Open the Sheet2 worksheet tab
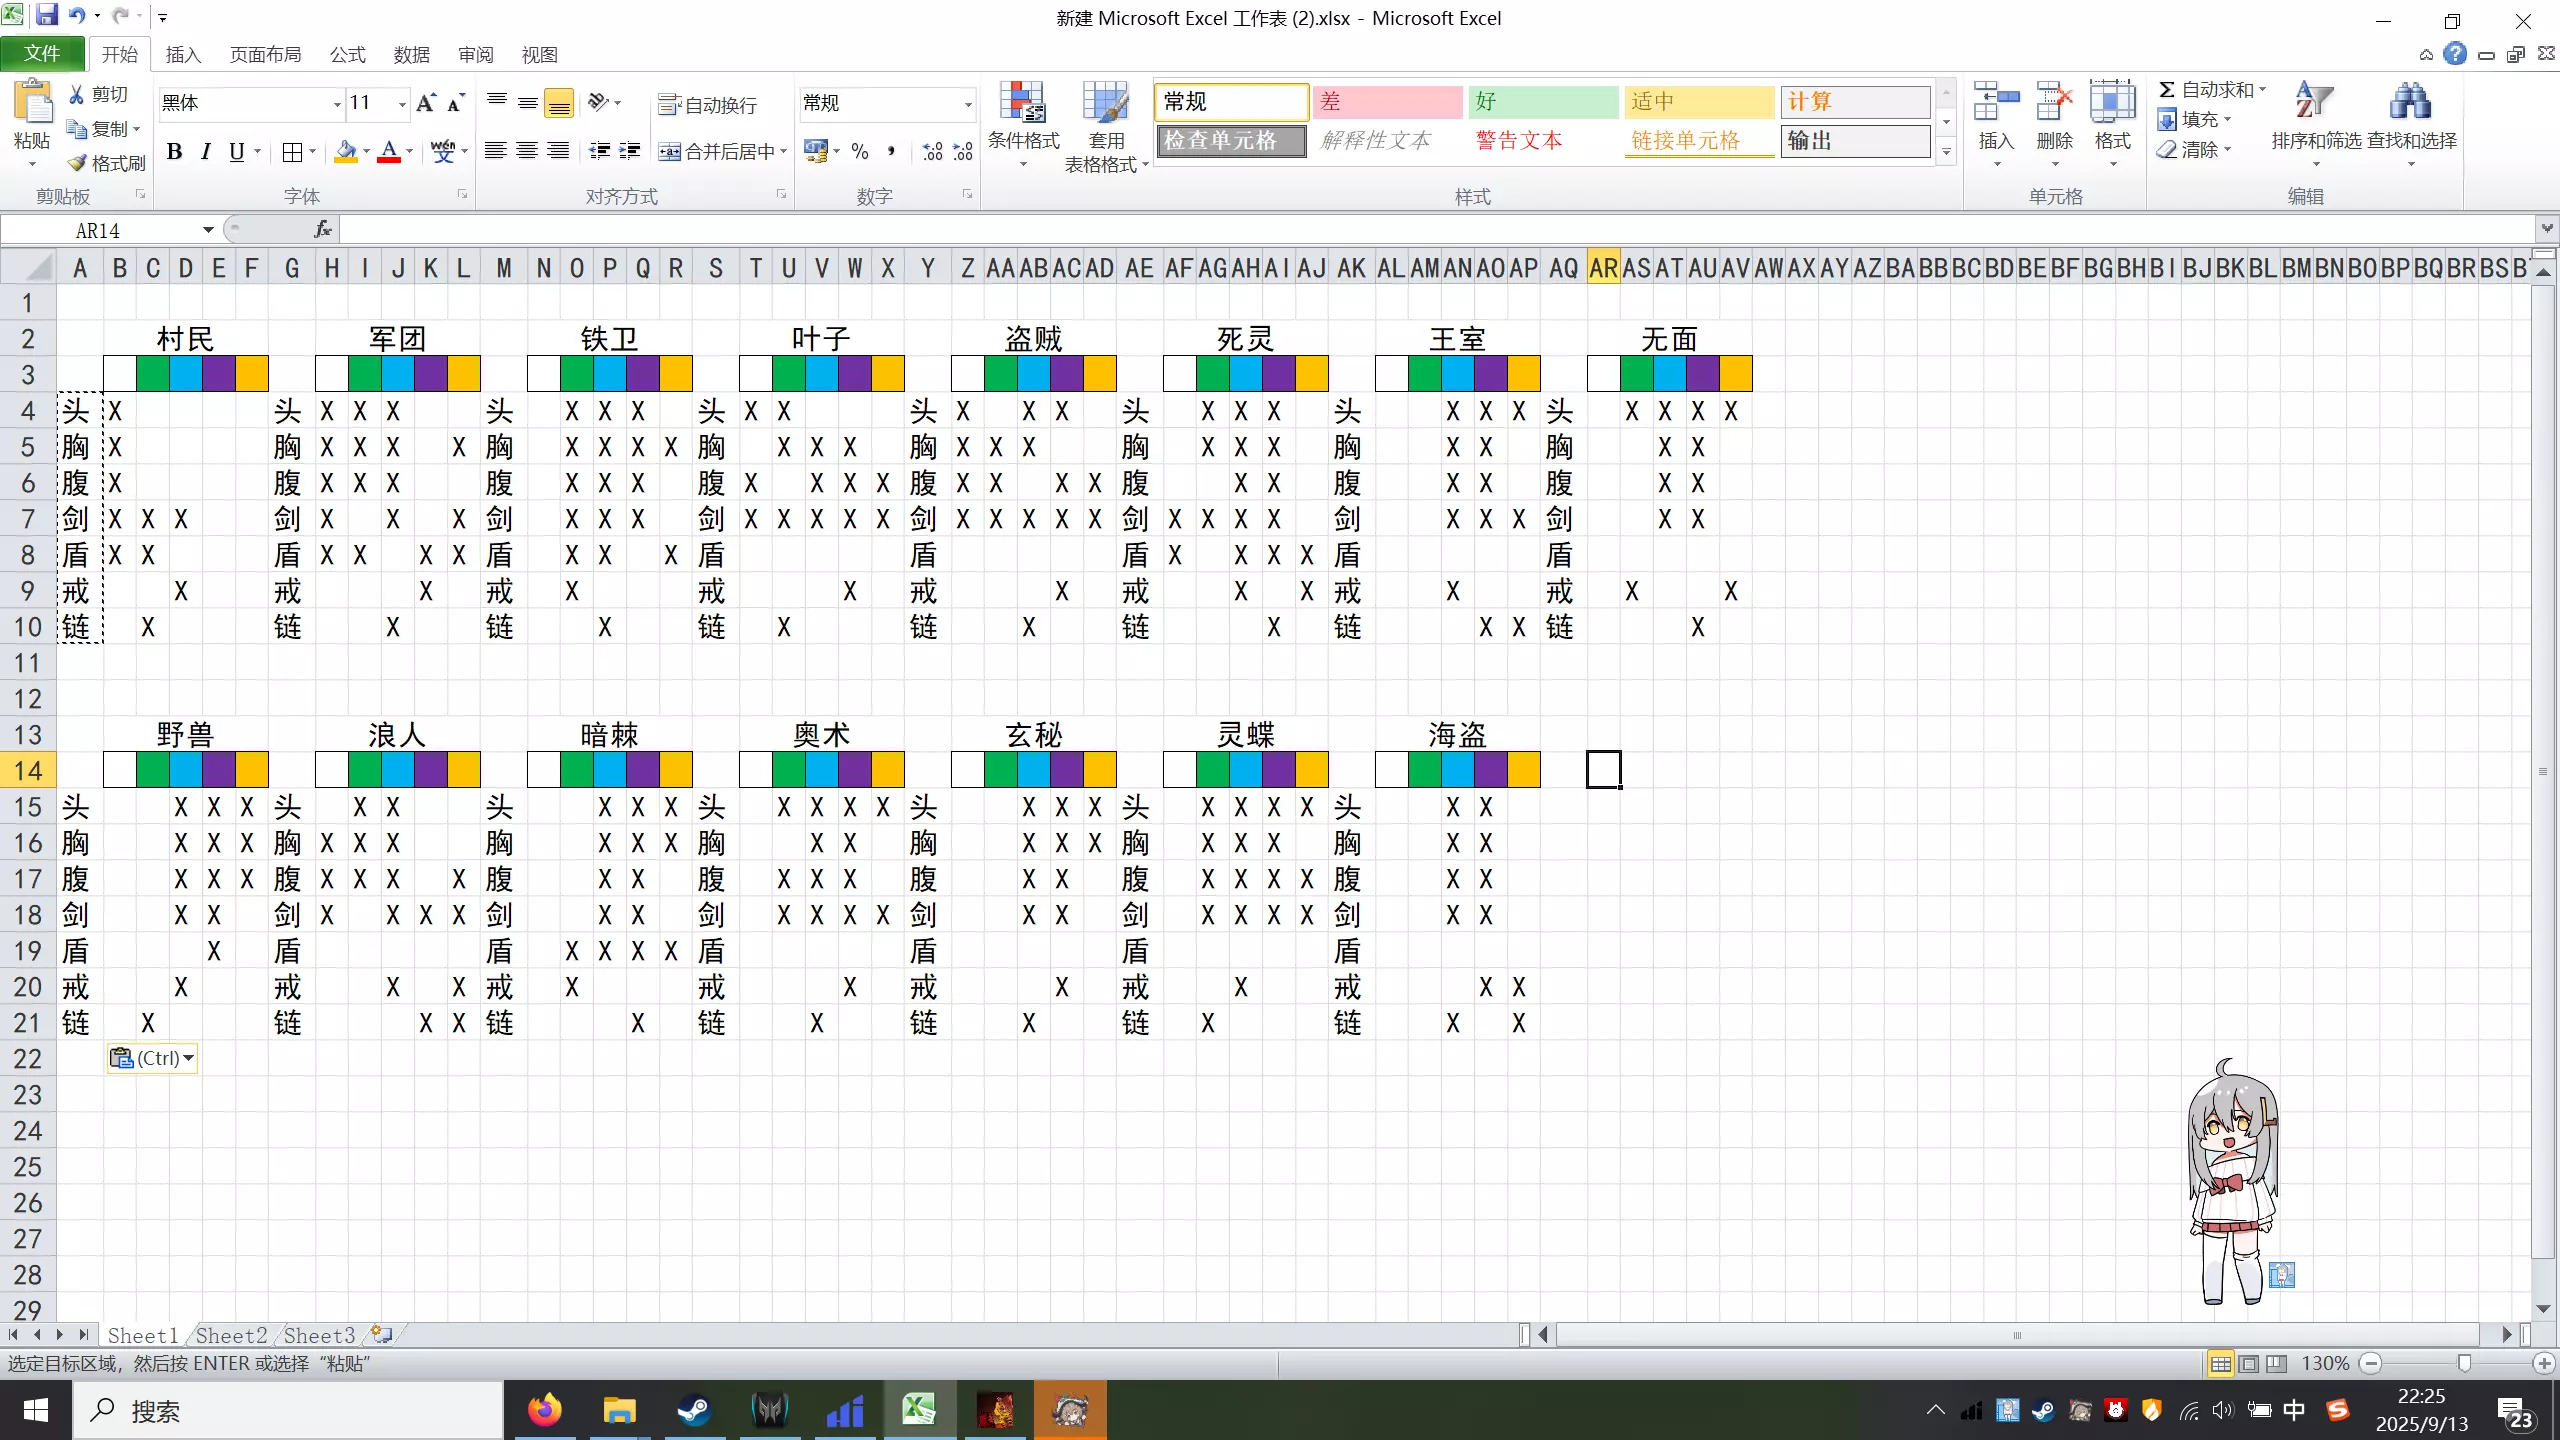This screenshot has width=2560, height=1440. [231, 1335]
